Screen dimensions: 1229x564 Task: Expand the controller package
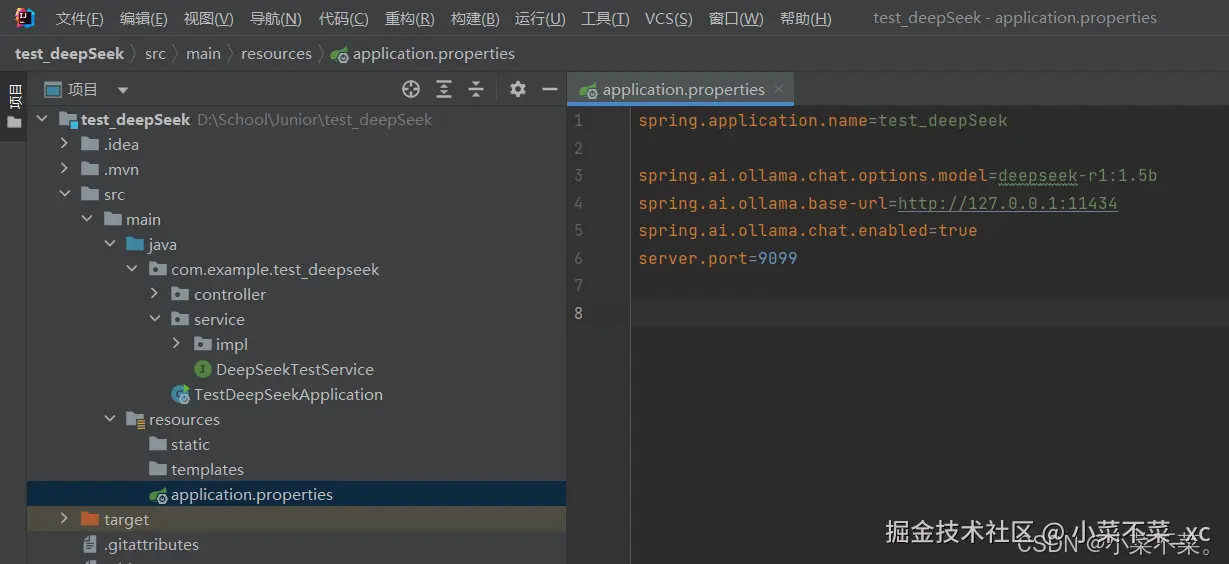pyautogui.click(x=154, y=295)
